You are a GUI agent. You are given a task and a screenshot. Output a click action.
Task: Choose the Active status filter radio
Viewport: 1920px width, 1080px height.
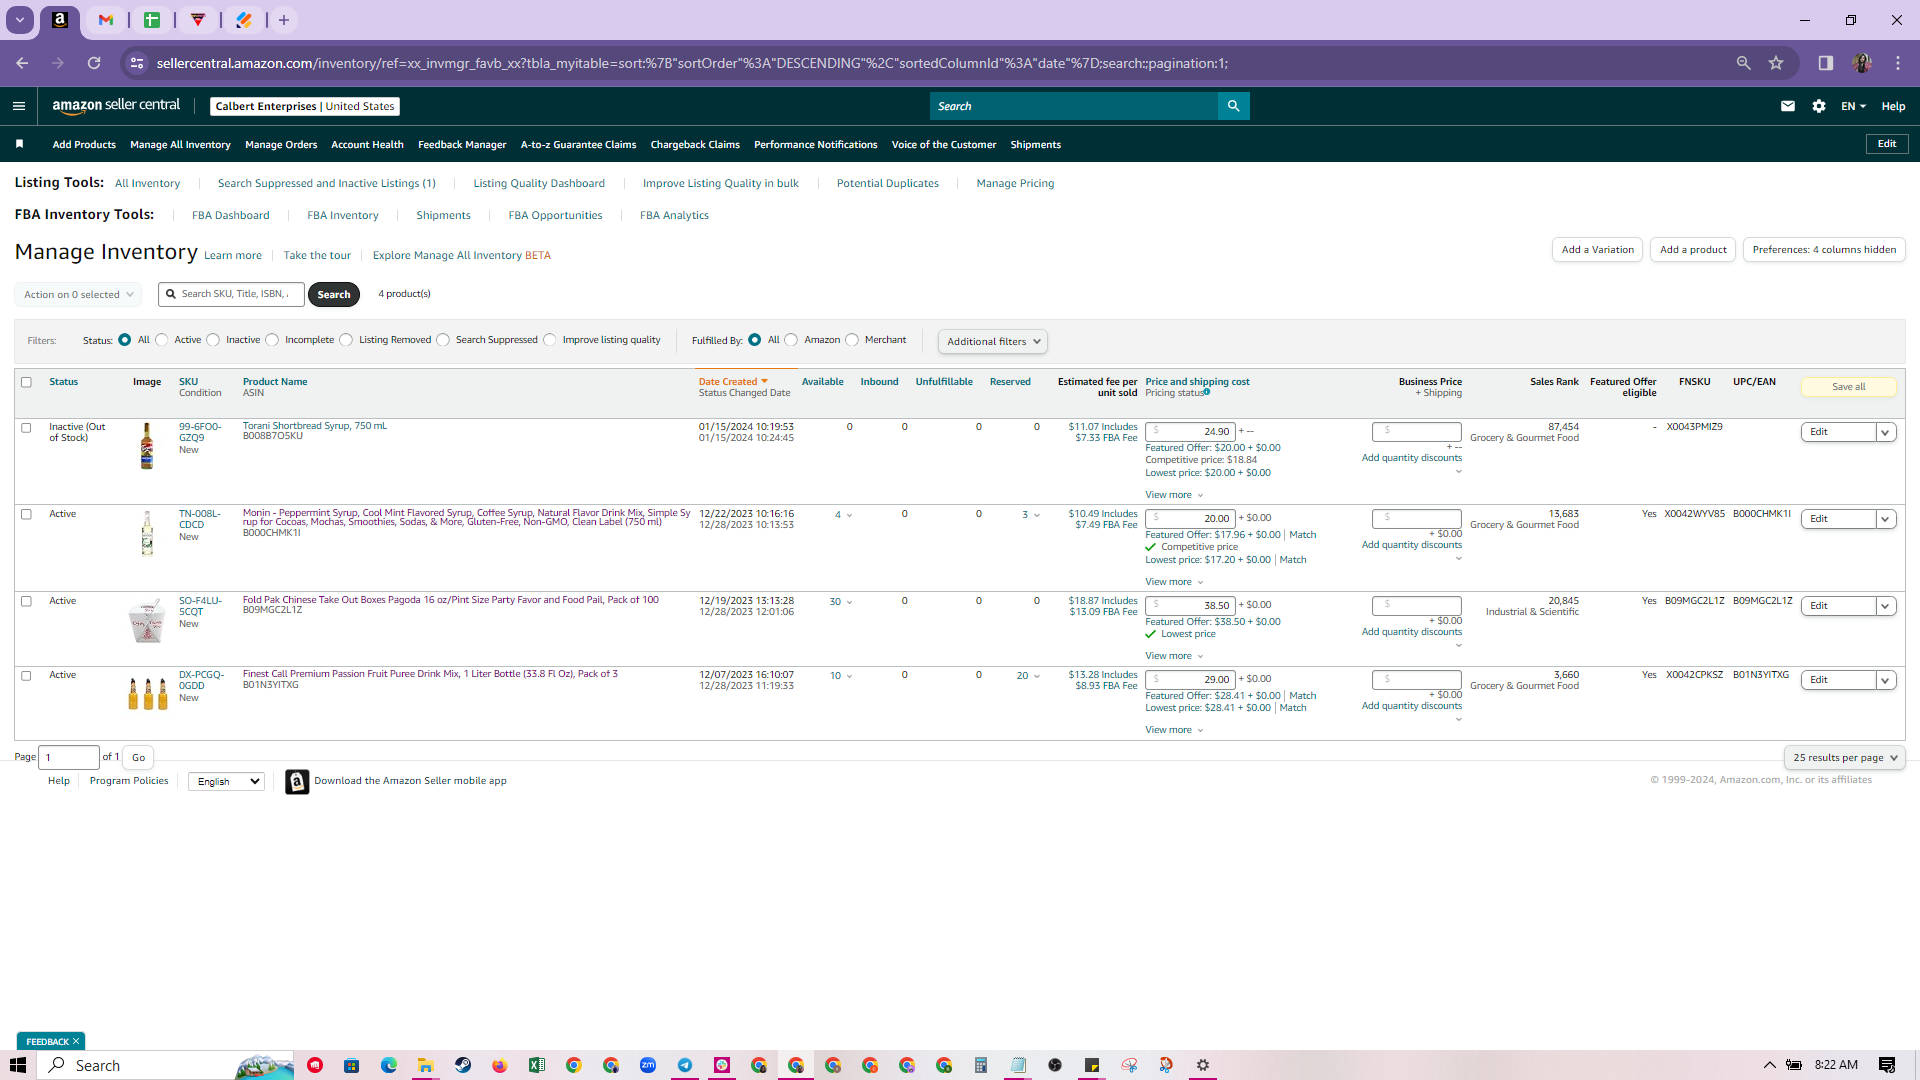tap(162, 340)
